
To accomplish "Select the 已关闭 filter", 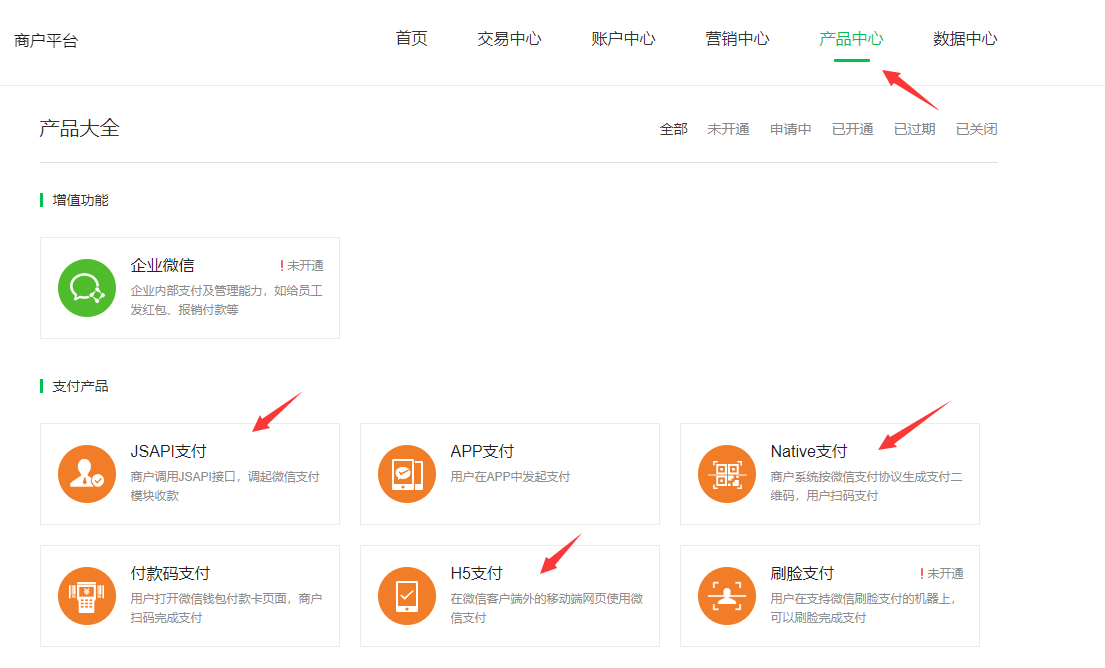I will (976, 129).
